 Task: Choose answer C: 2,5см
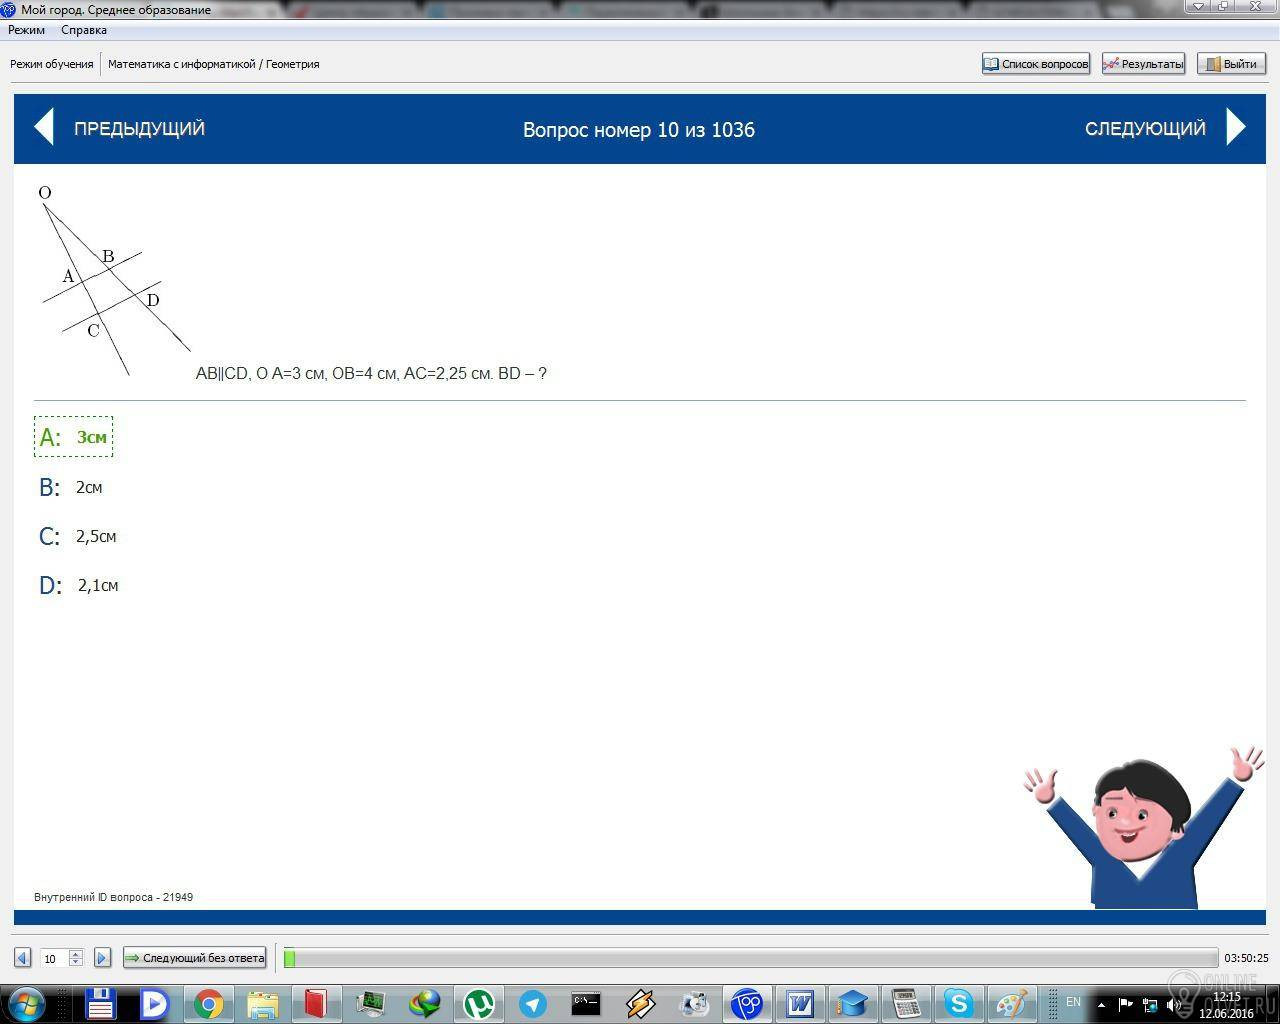(x=96, y=536)
